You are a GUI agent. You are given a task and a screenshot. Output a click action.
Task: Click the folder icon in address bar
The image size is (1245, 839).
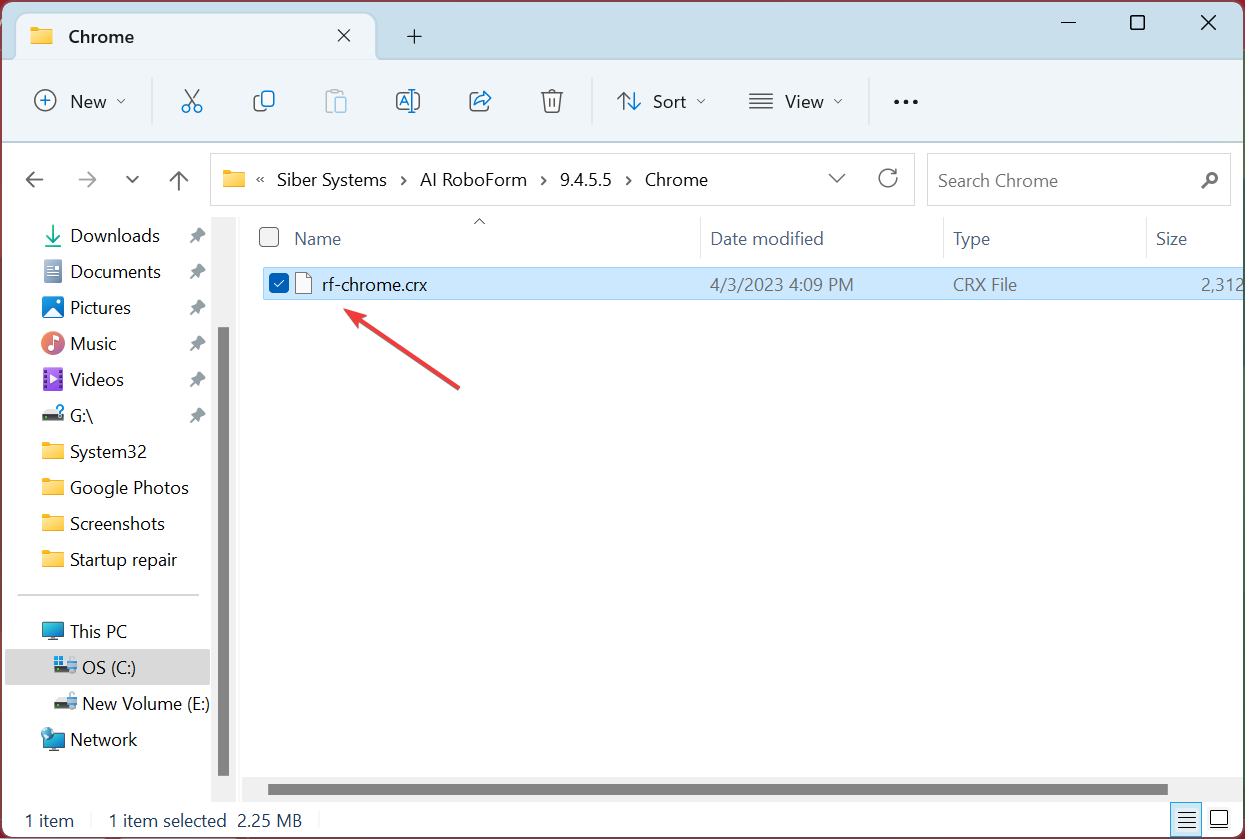tap(234, 180)
